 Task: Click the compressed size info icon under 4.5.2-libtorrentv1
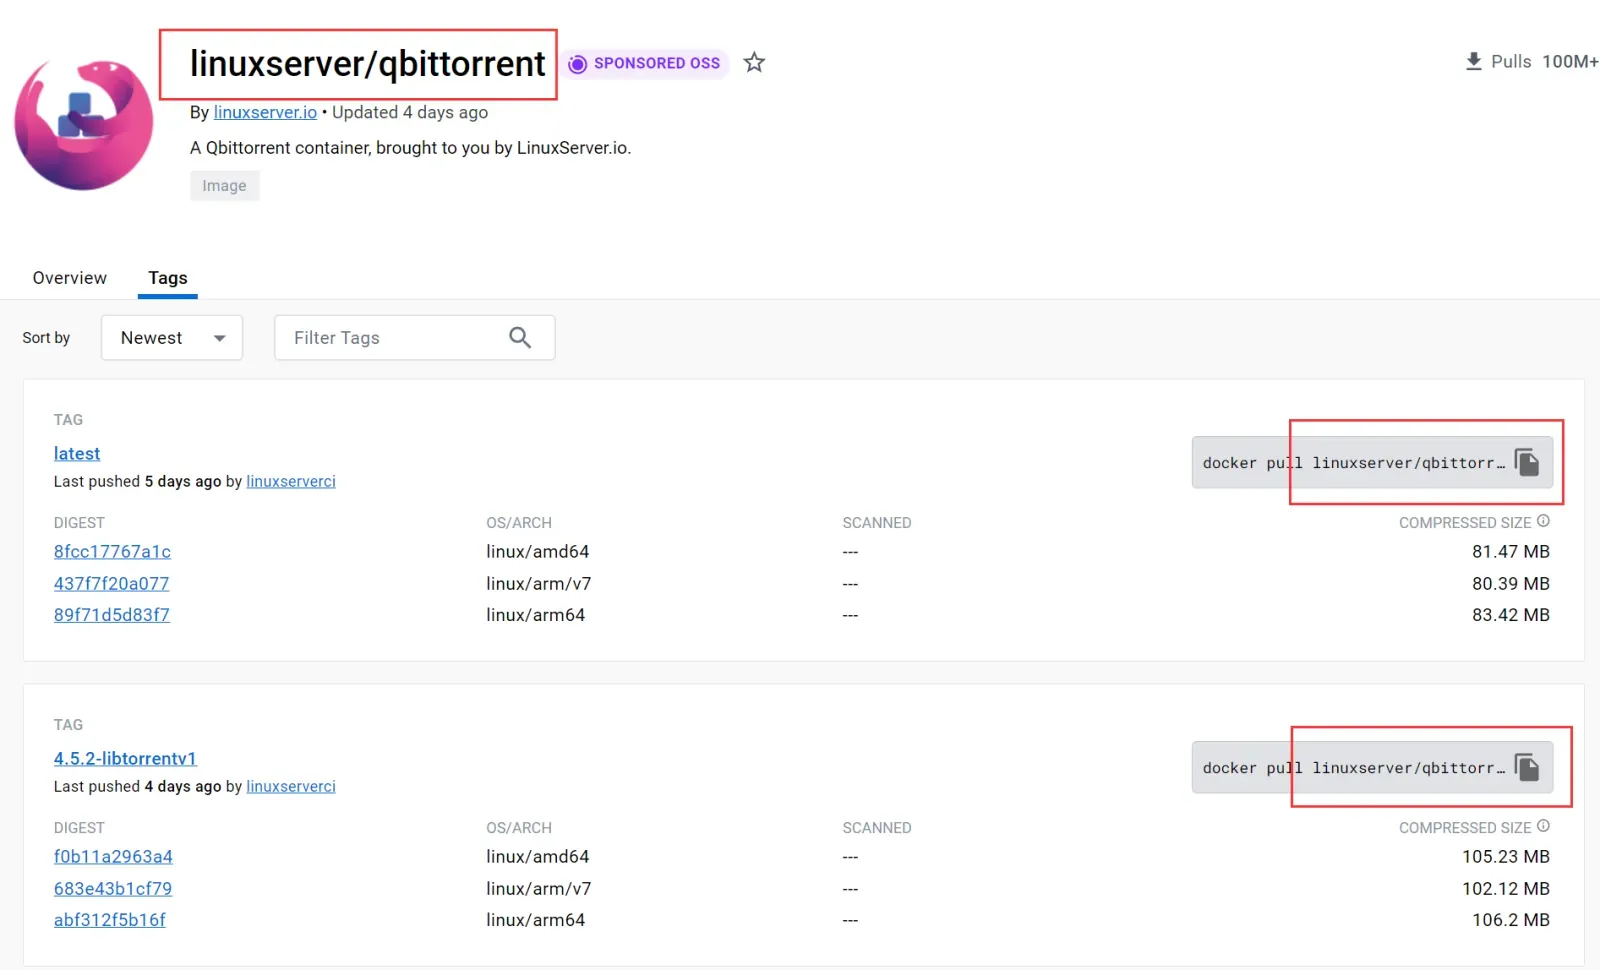(1543, 826)
